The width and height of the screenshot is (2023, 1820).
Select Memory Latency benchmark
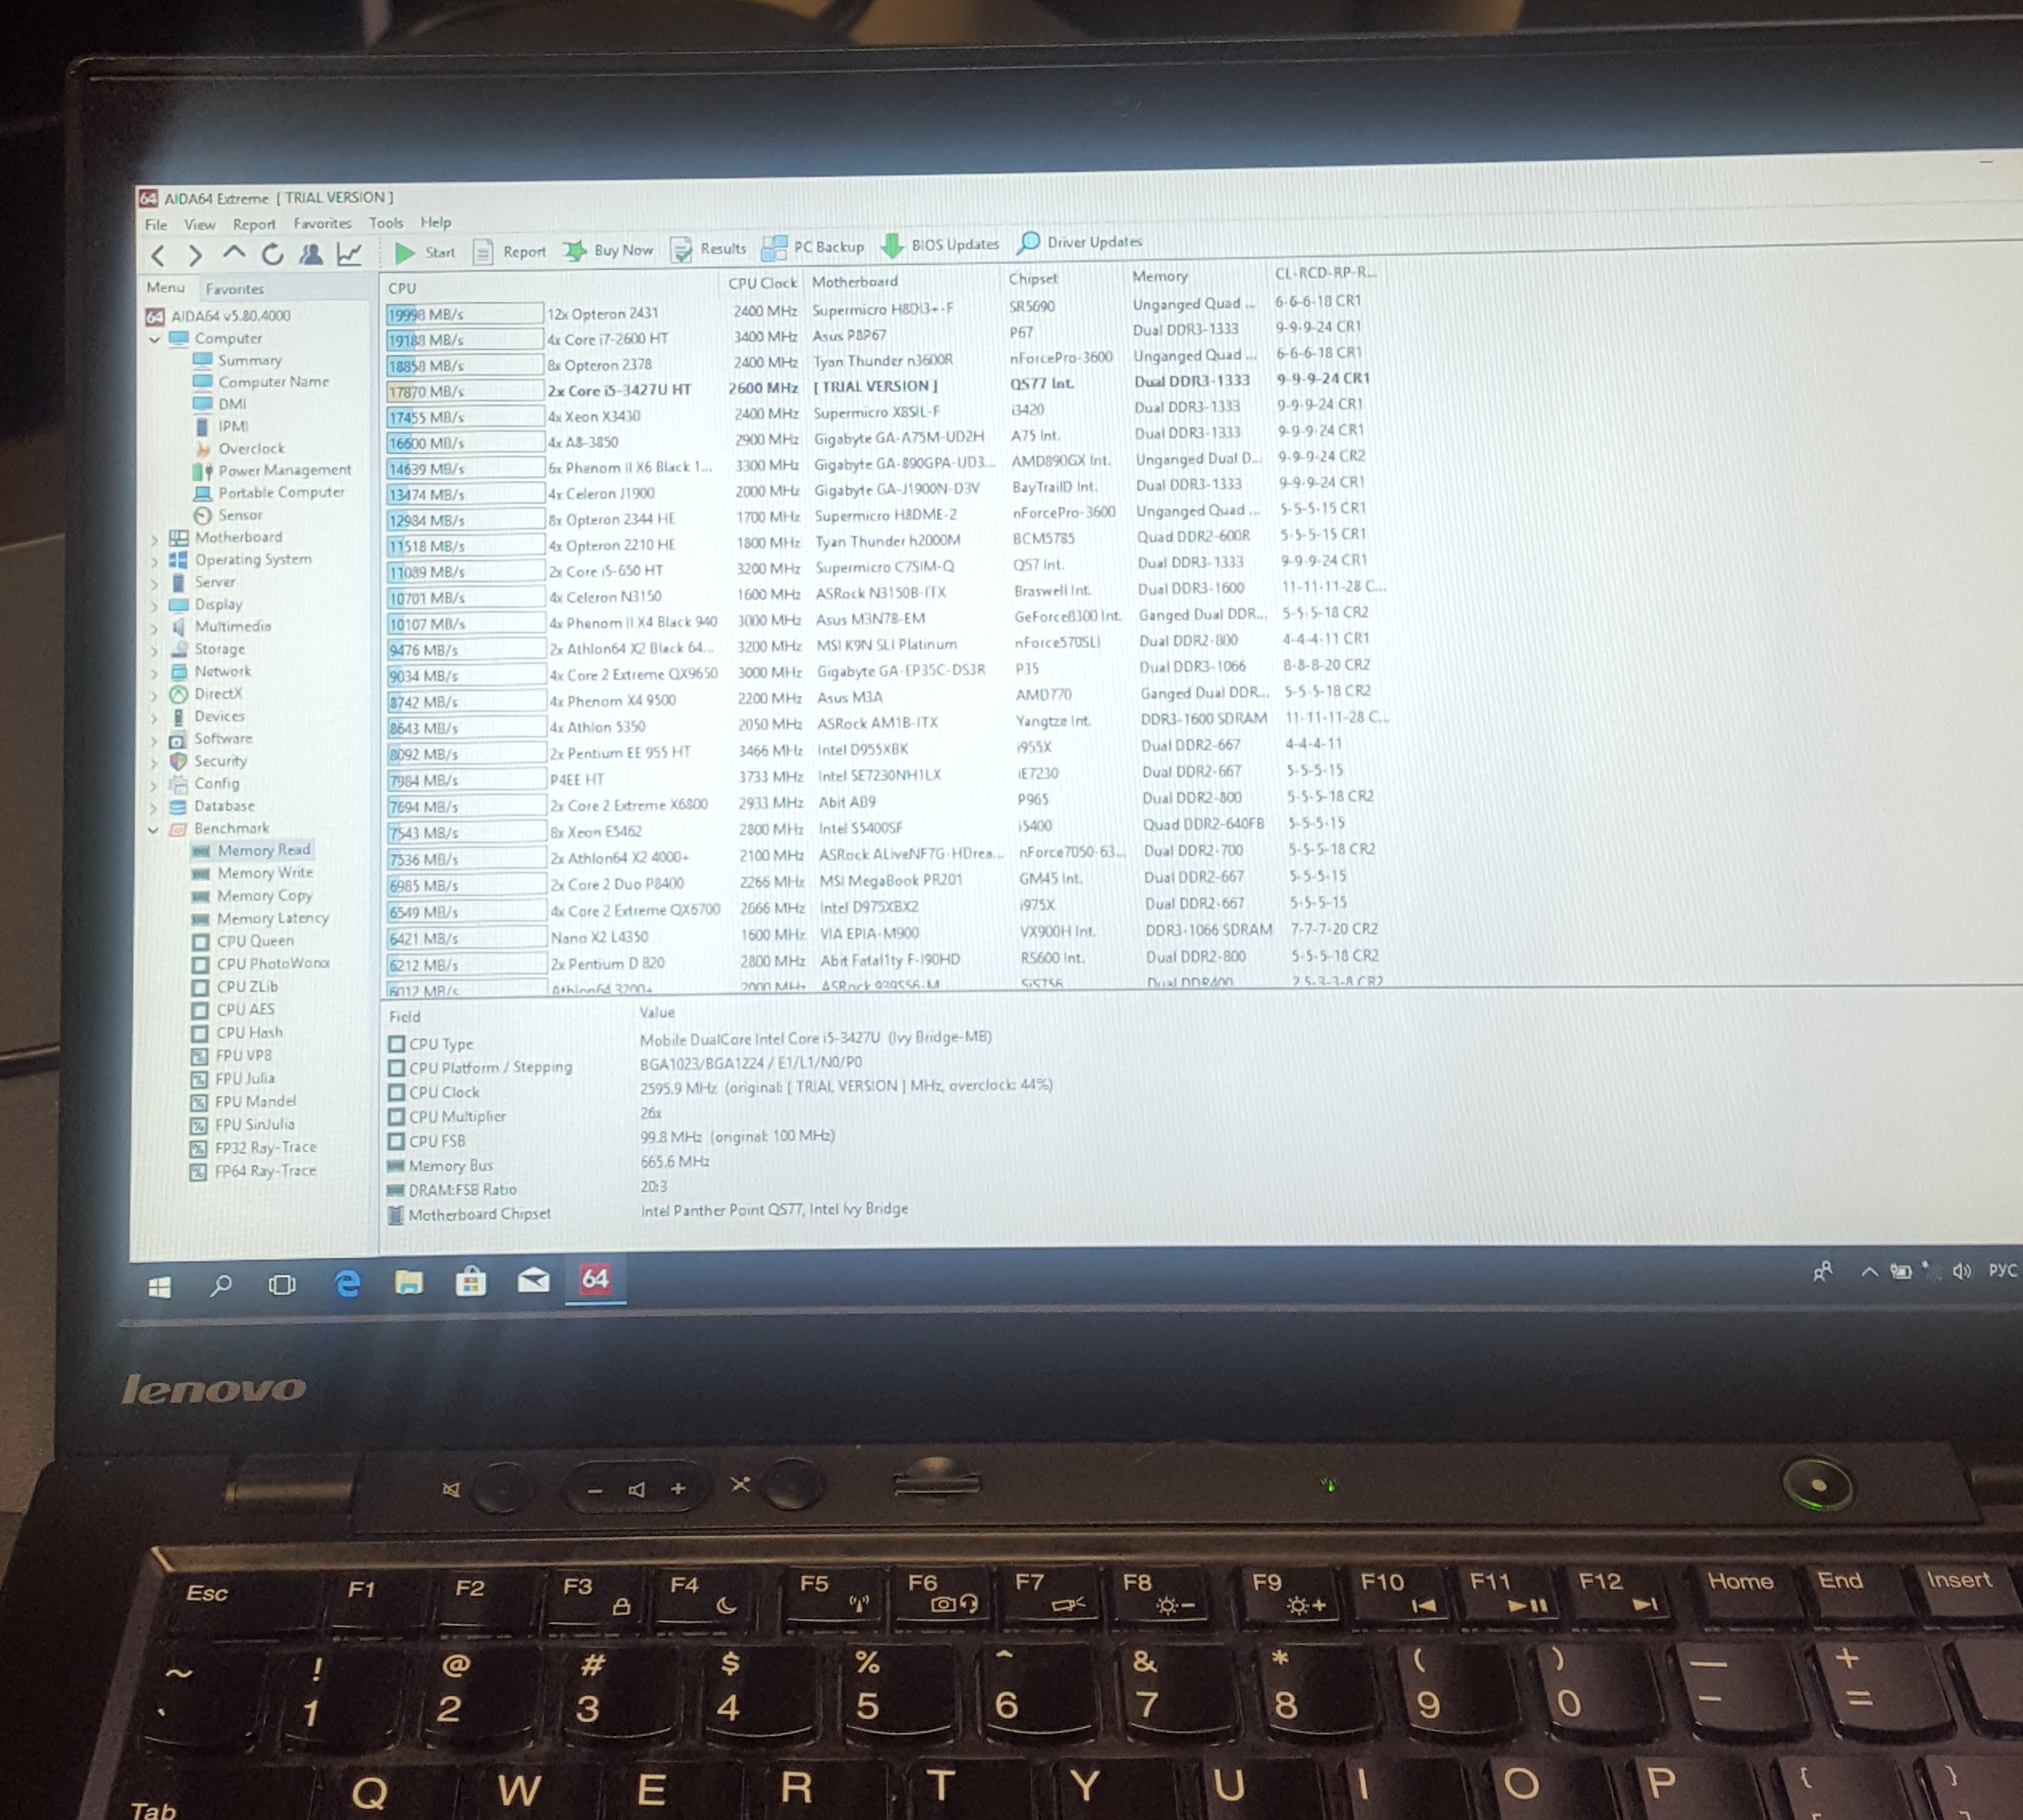260,918
